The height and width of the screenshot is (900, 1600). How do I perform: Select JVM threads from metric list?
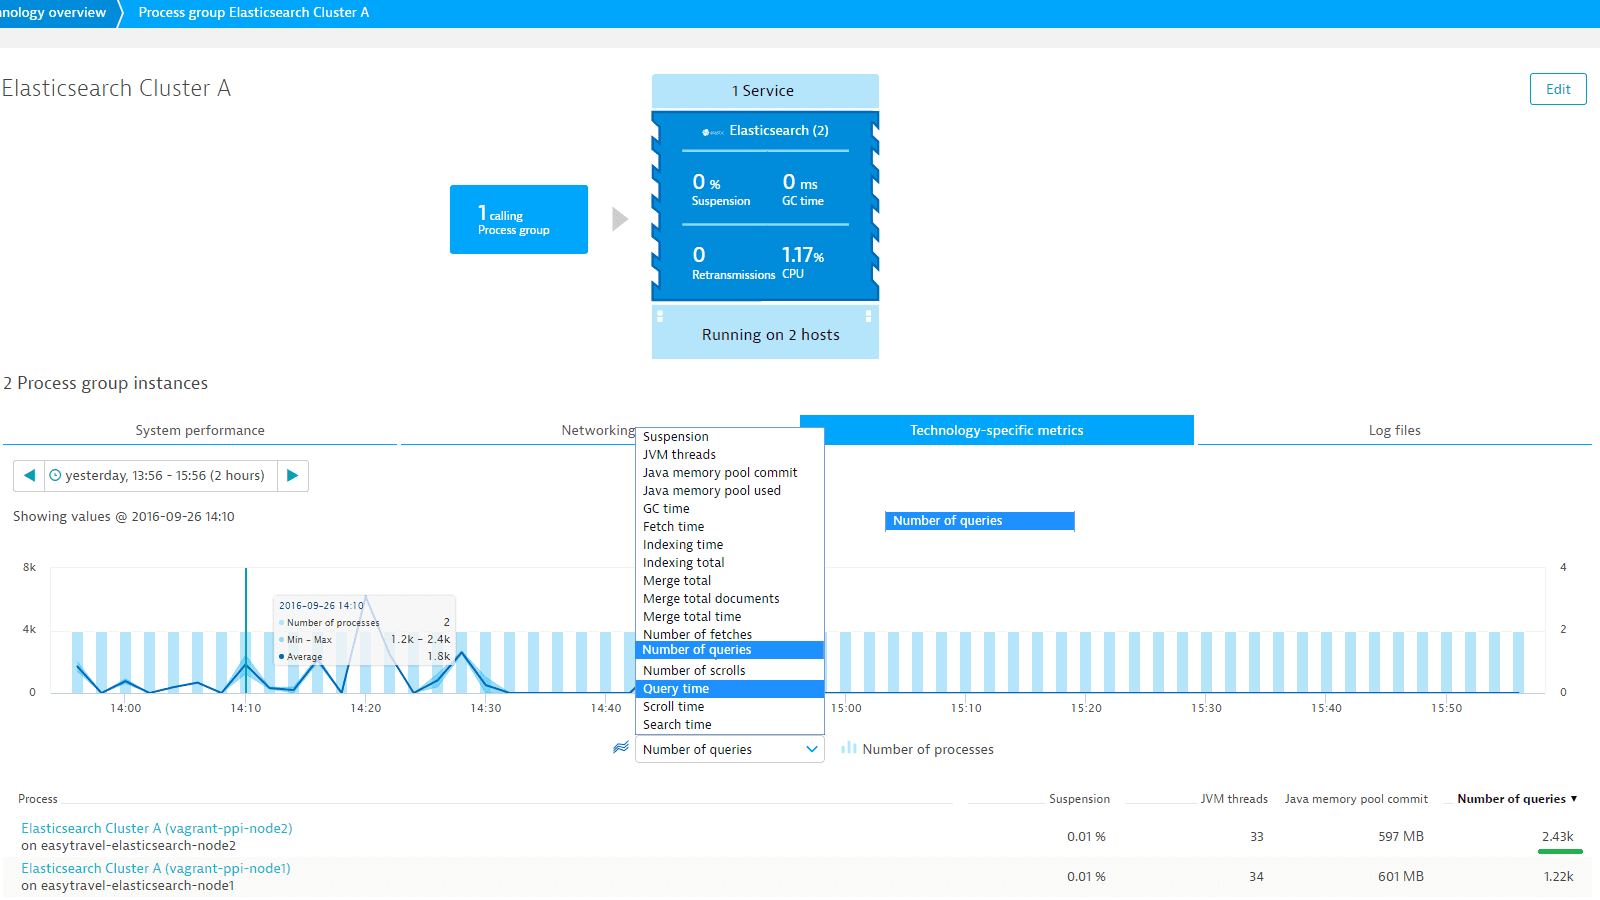[730, 455]
